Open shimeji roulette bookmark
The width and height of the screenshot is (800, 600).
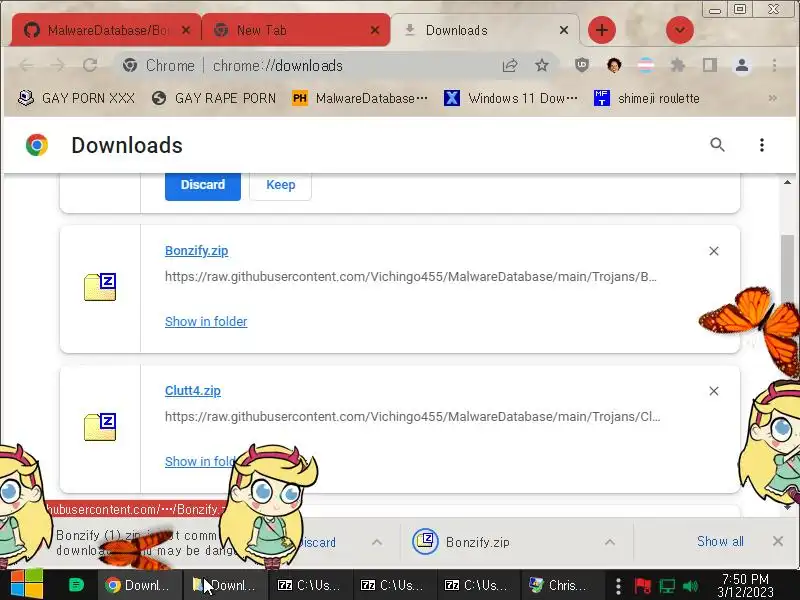647,98
